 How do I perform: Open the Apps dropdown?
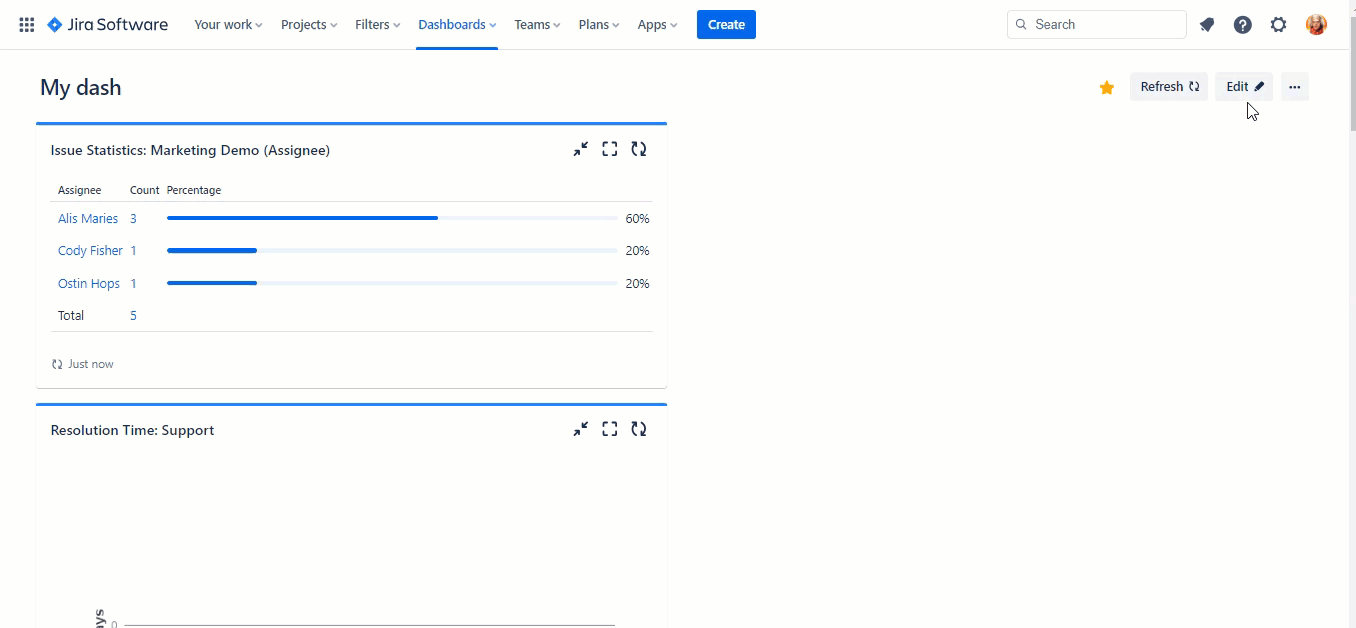click(x=656, y=24)
